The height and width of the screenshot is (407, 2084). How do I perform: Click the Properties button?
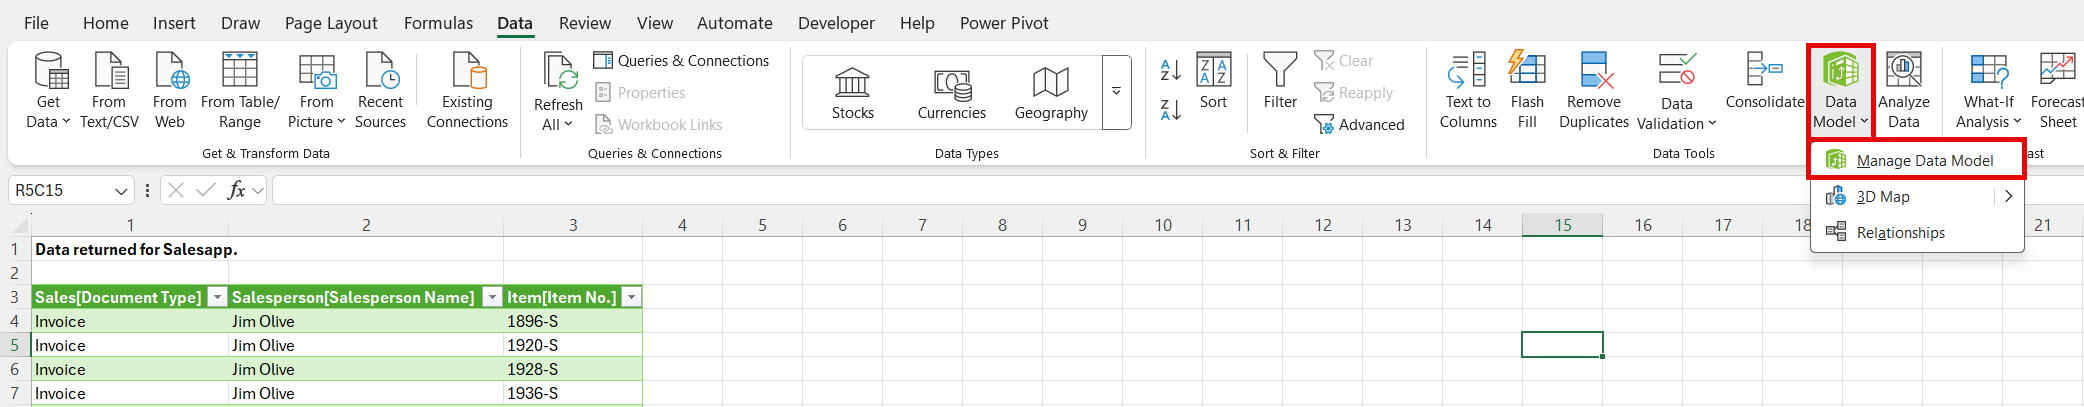tap(641, 93)
